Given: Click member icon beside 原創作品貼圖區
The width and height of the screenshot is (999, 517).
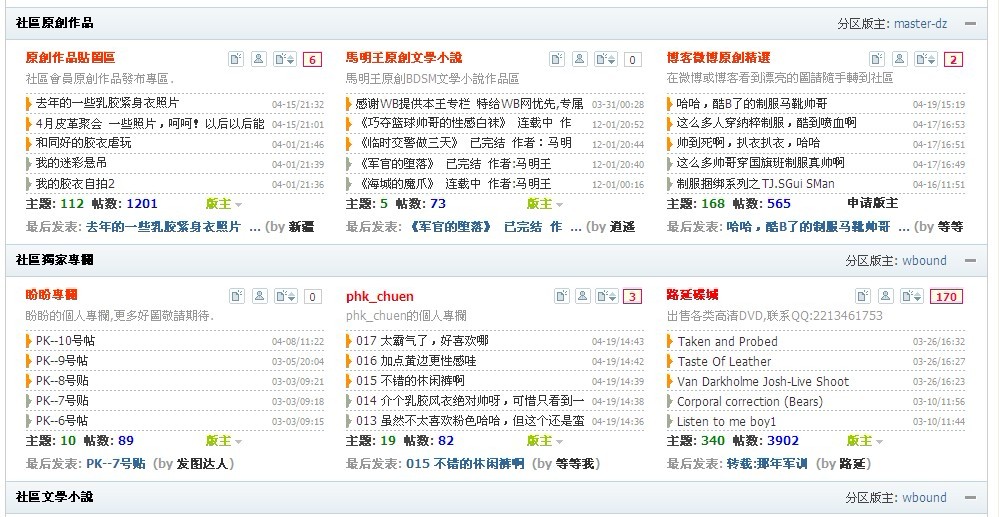Looking at the screenshot, I should [259, 59].
